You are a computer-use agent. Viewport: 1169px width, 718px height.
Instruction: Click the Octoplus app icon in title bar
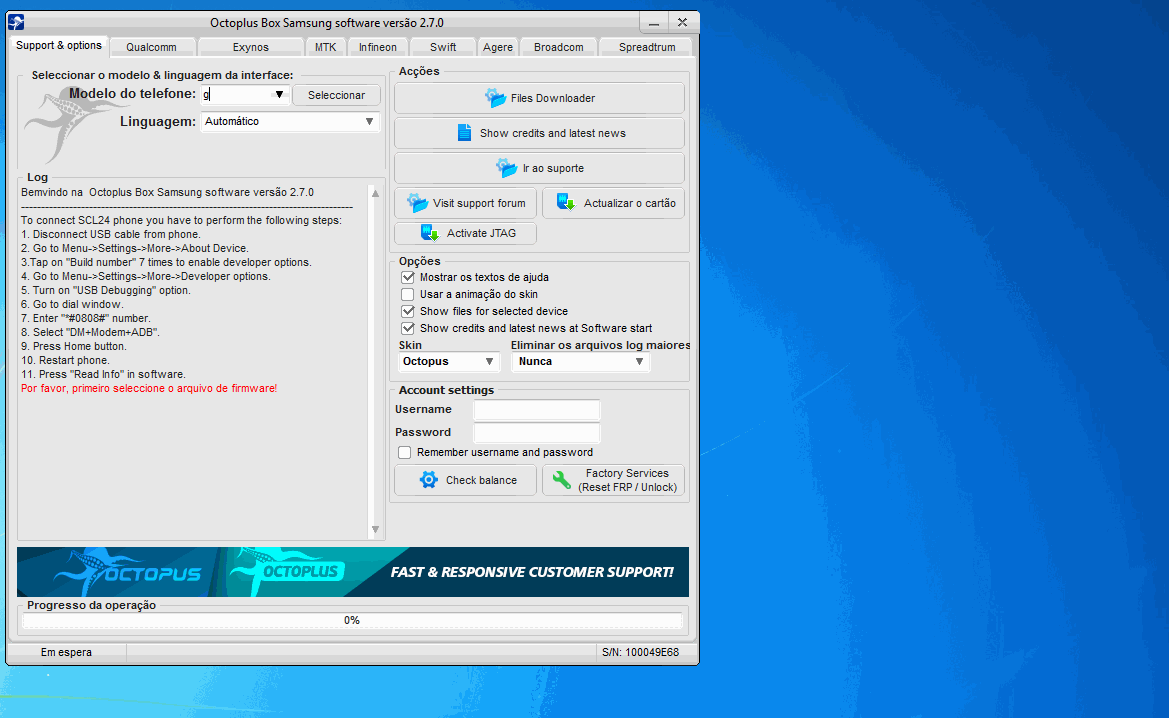coord(16,22)
